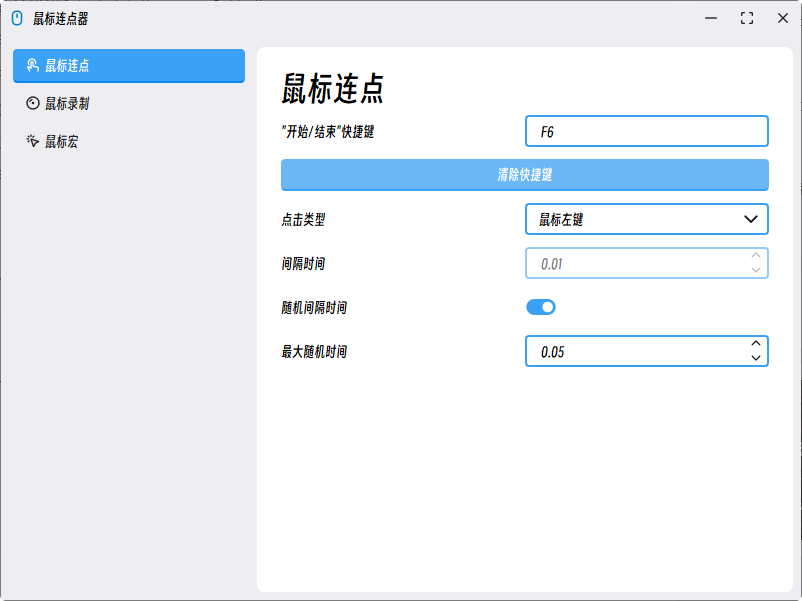The width and height of the screenshot is (802, 601).
Task: Click the minimize icon in the title bar
Action: pyautogui.click(x=712, y=17)
